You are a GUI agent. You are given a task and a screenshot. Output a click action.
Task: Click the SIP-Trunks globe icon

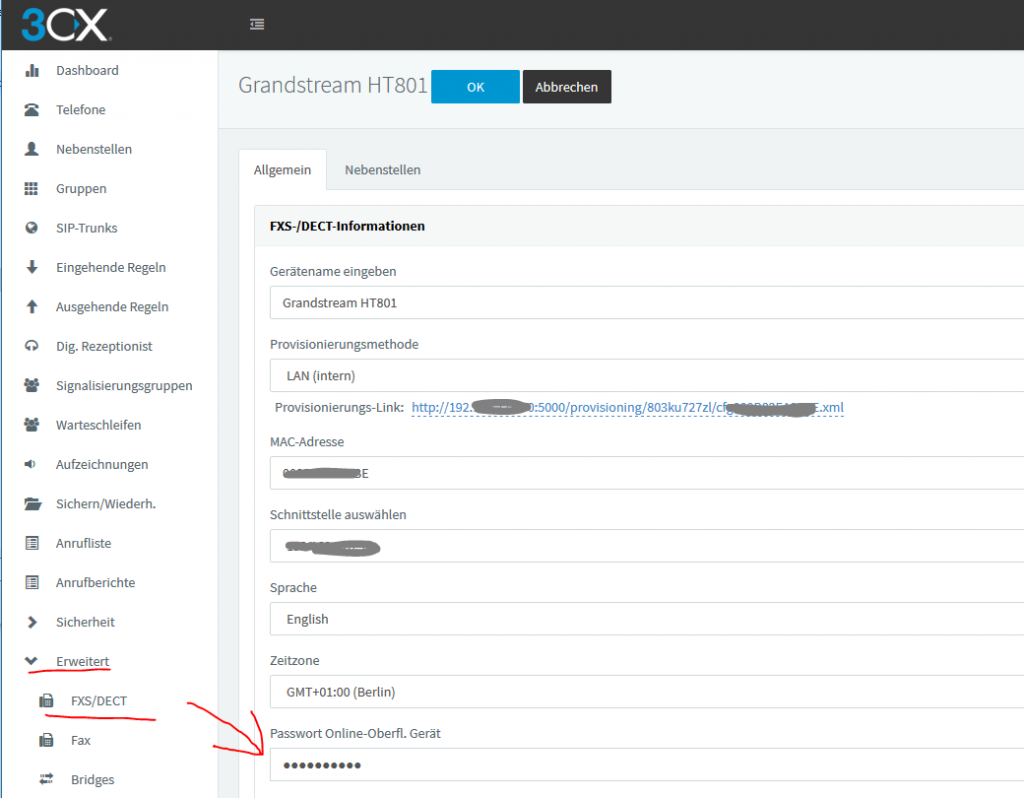pyautogui.click(x=31, y=228)
